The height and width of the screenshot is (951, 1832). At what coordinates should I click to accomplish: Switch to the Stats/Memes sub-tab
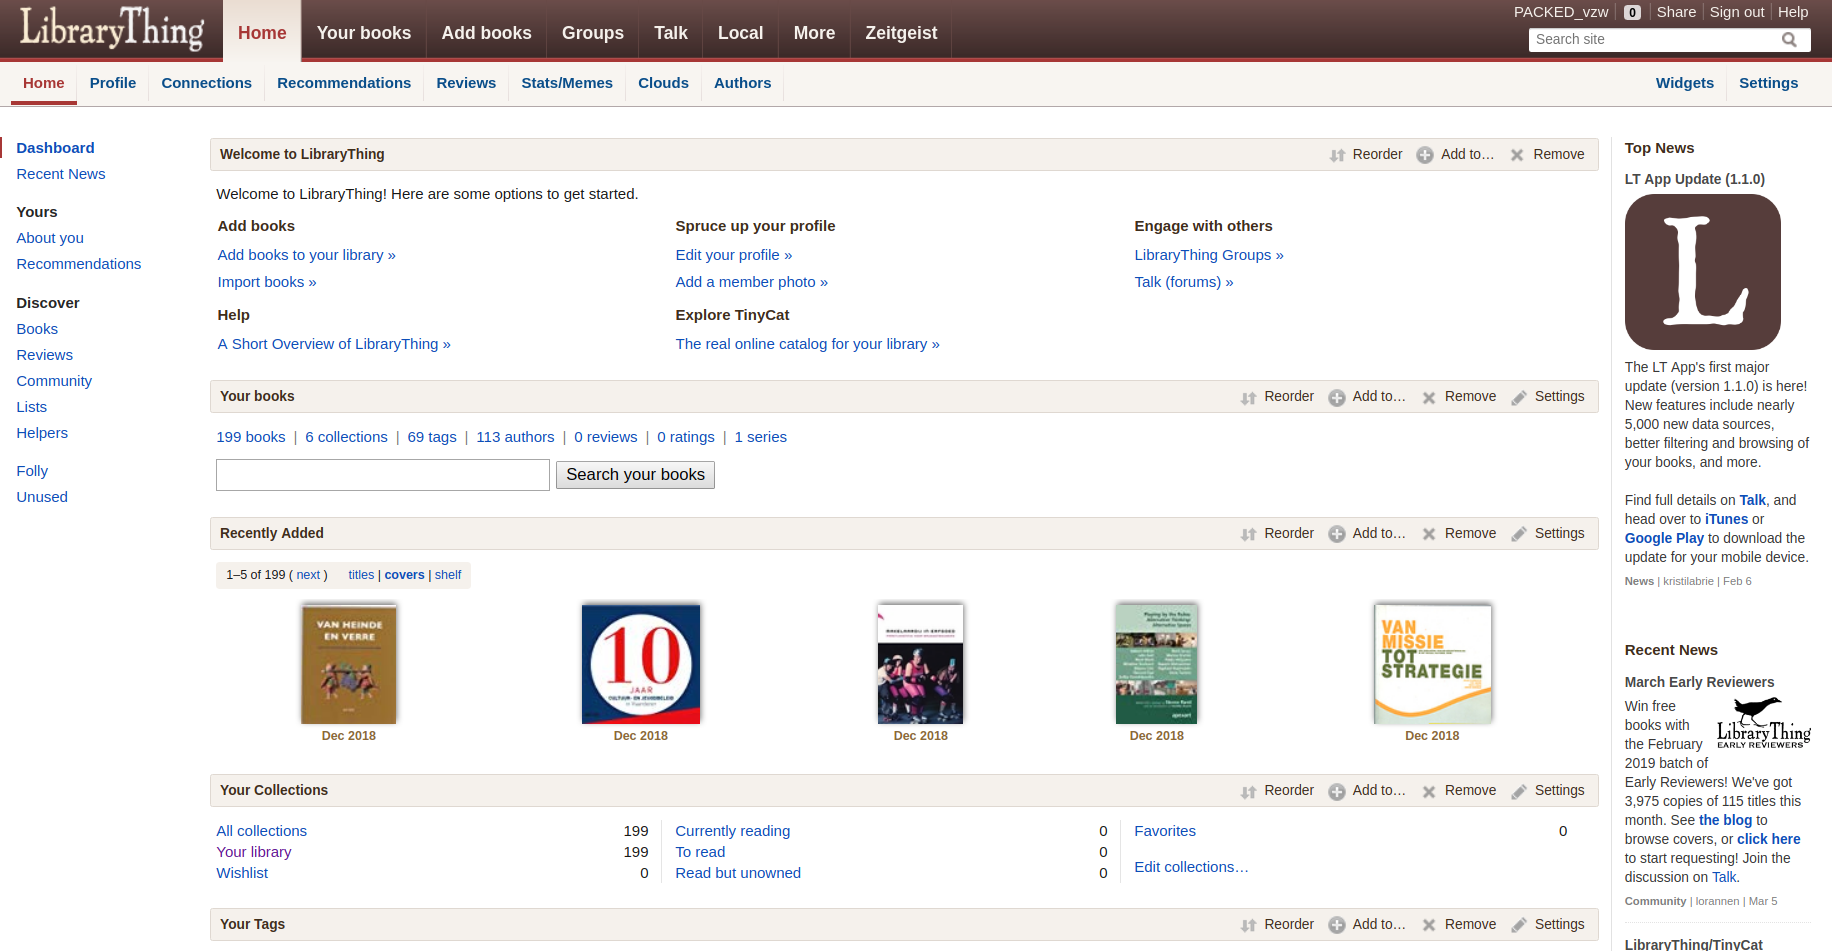(x=566, y=83)
